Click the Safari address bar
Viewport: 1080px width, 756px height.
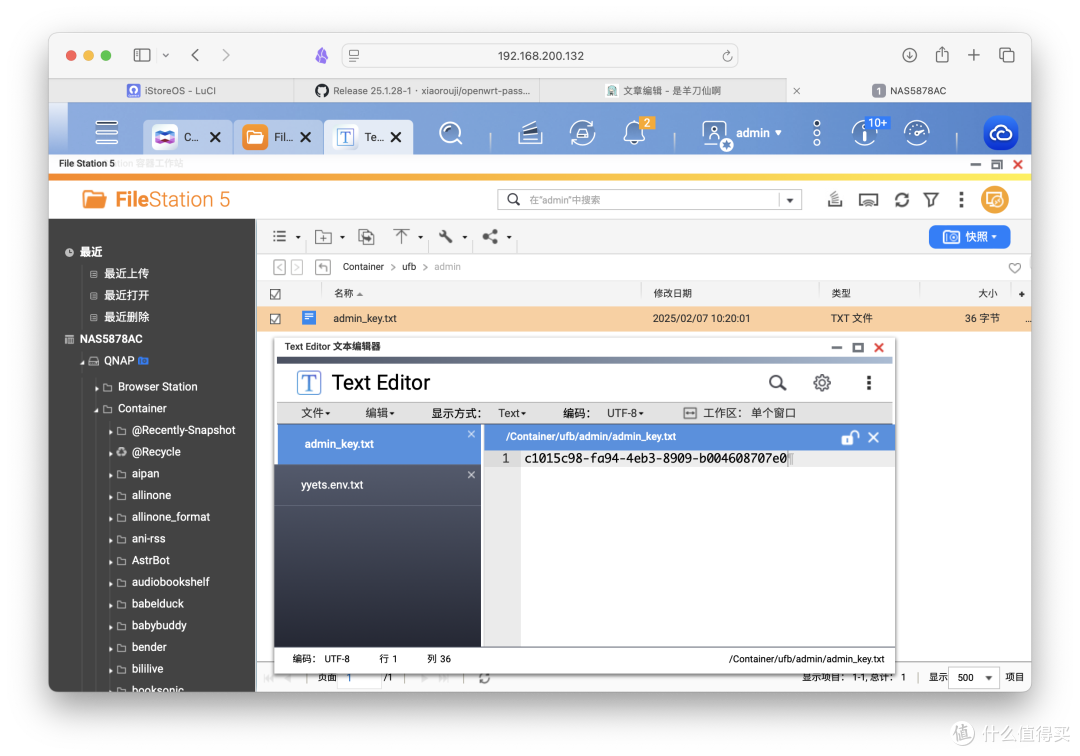[540, 56]
